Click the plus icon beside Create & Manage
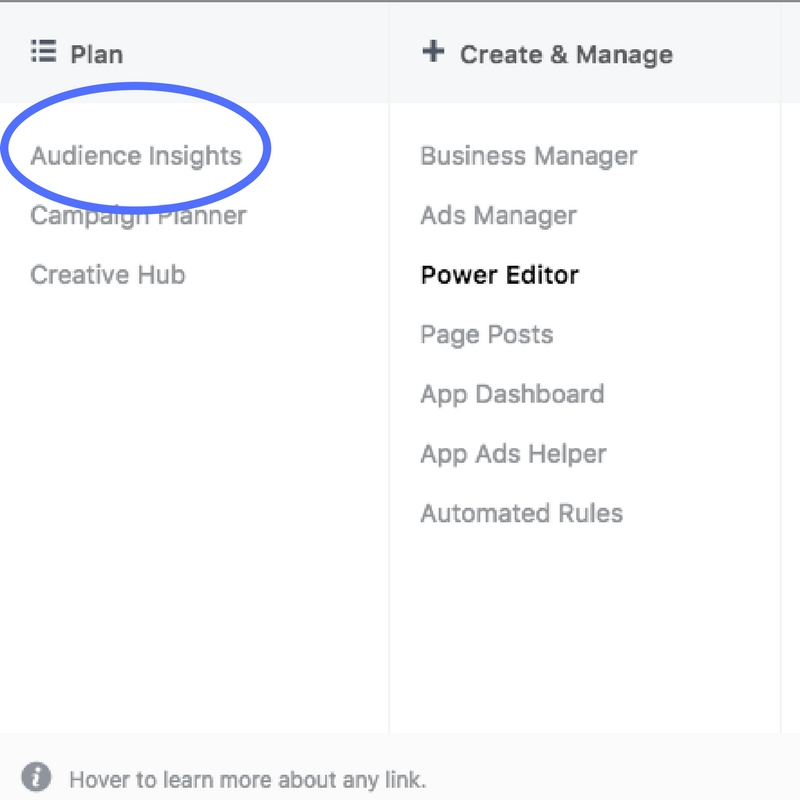 [433, 52]
